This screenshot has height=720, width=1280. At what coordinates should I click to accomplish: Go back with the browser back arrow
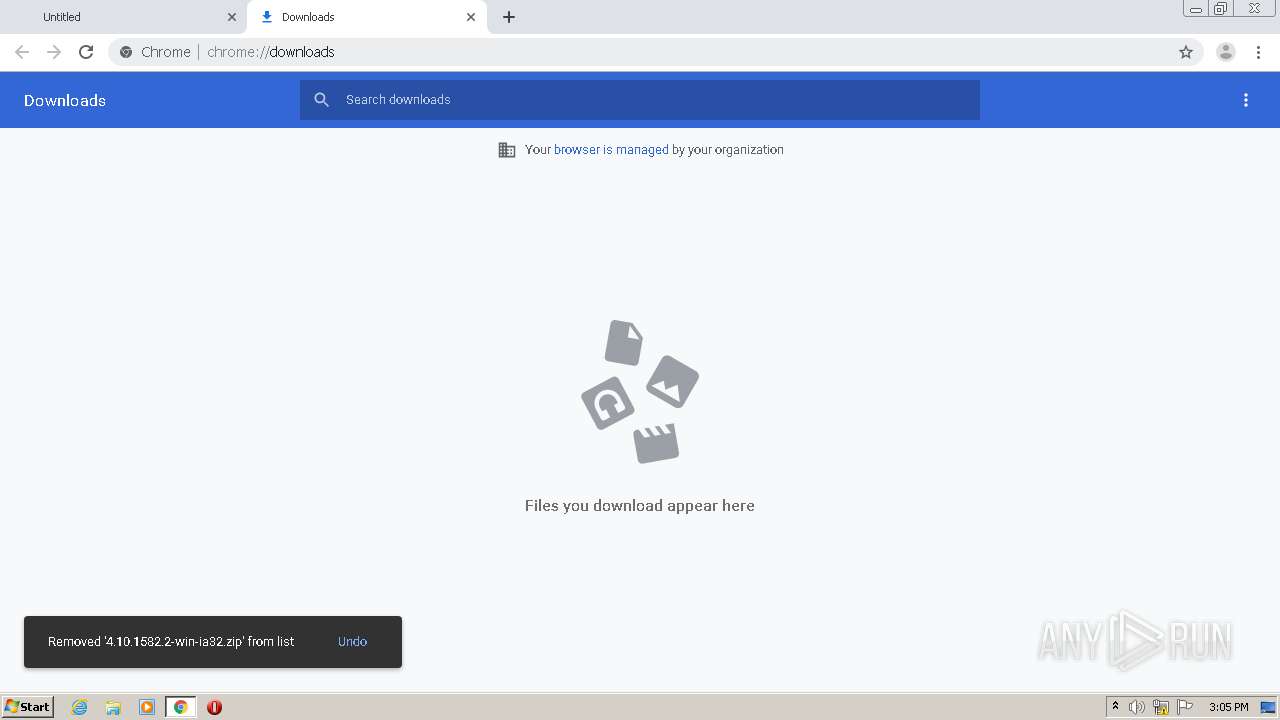click(22, 52)
